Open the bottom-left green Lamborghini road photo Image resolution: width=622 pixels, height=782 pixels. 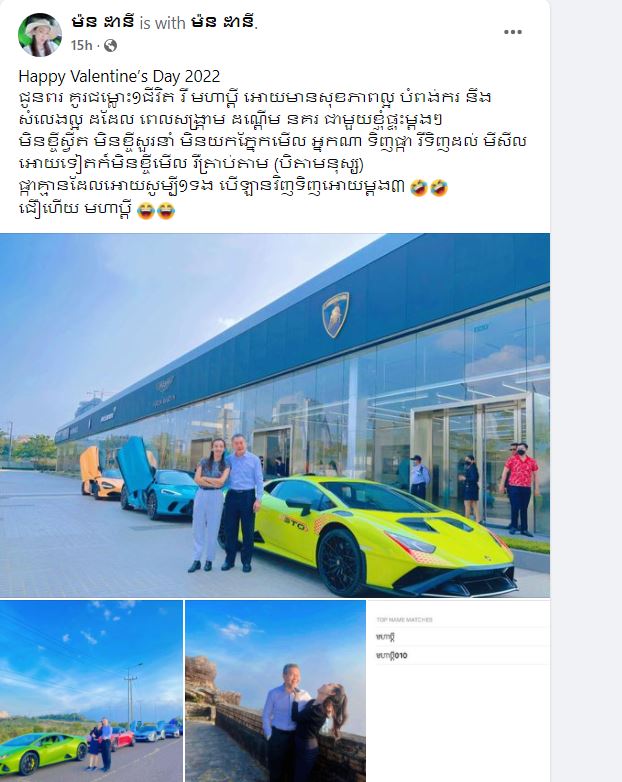[x=91, y=691]
